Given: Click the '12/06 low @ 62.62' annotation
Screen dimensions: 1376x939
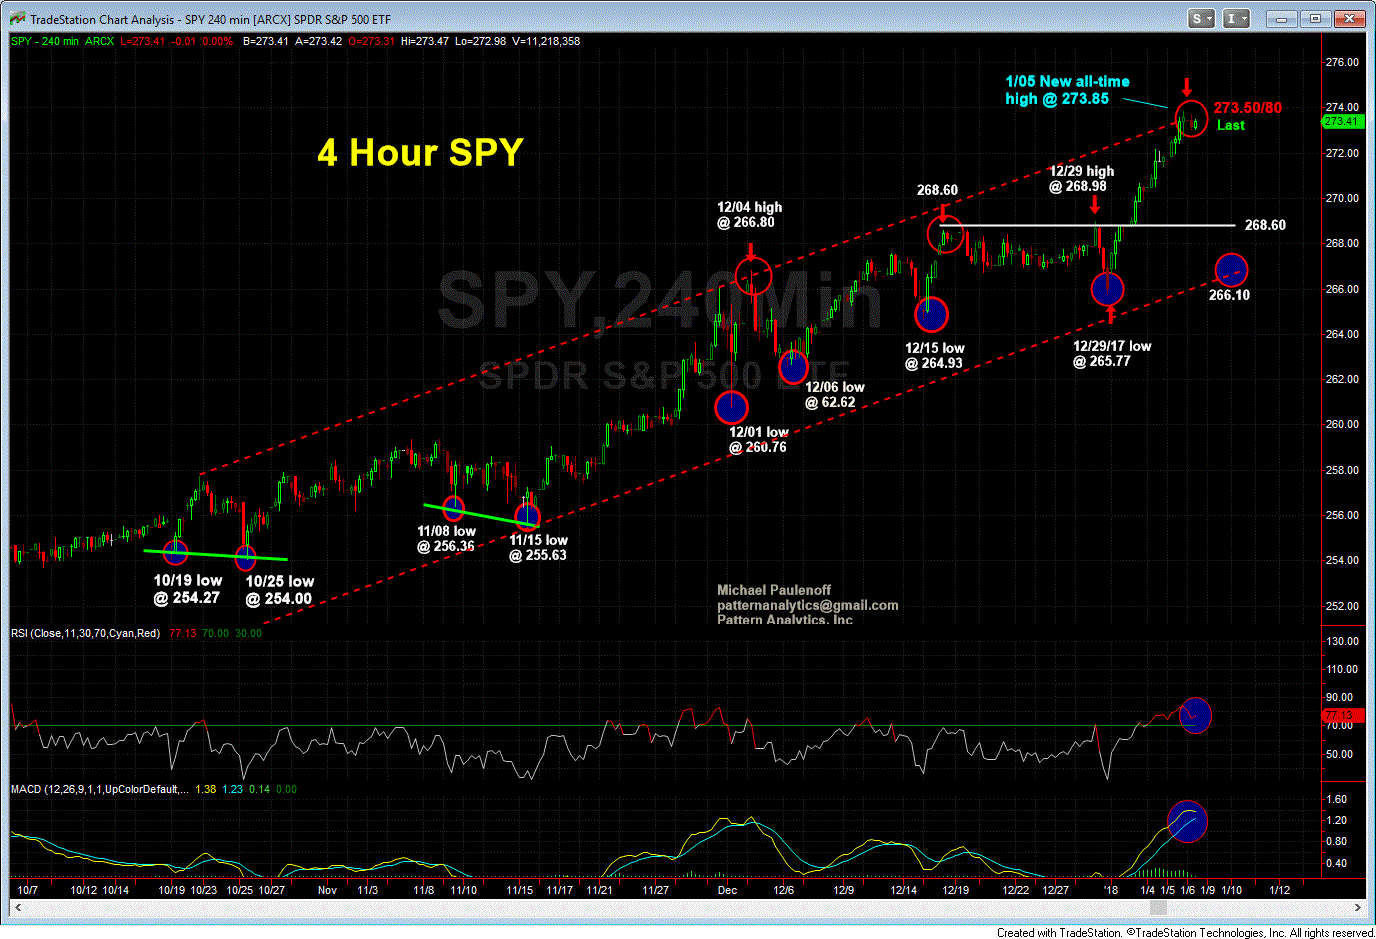Looking at the screenshot, I should [834, 395].
